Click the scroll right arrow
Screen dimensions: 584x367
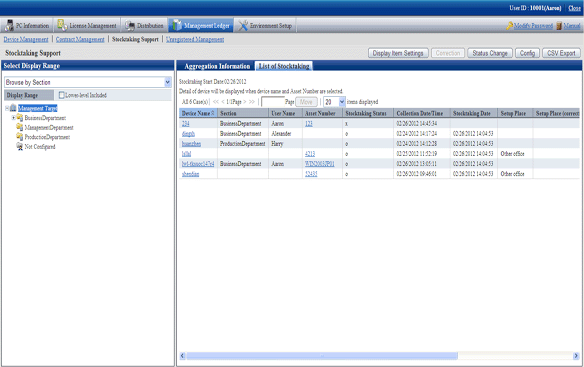[576, 356]
